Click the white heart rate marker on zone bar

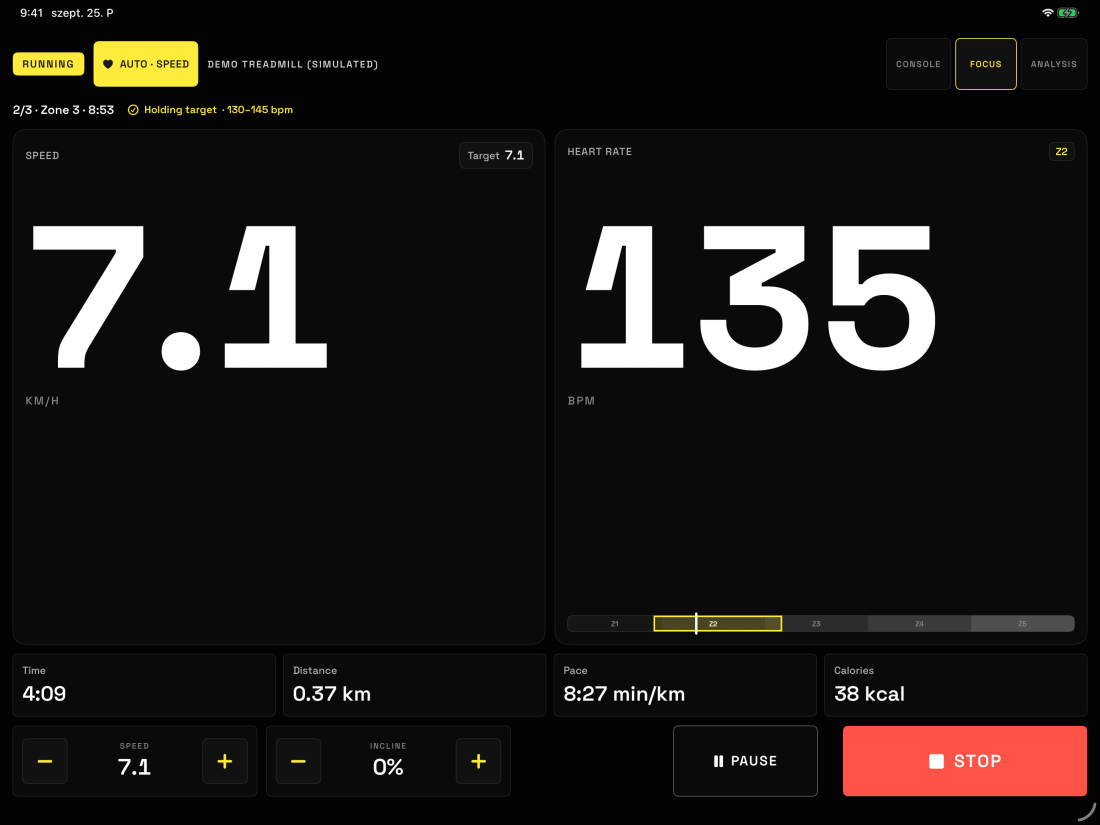point(696,624)
